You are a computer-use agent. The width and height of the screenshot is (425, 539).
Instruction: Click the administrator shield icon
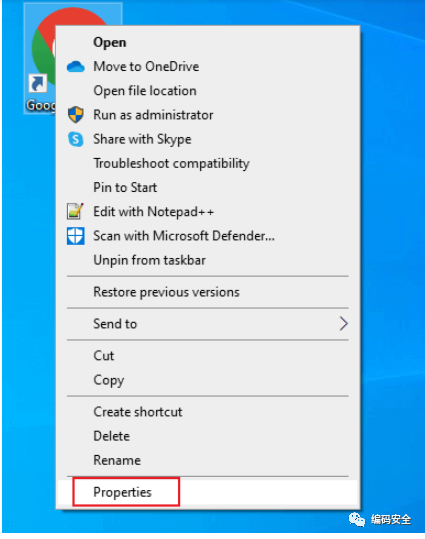(75, 115)
